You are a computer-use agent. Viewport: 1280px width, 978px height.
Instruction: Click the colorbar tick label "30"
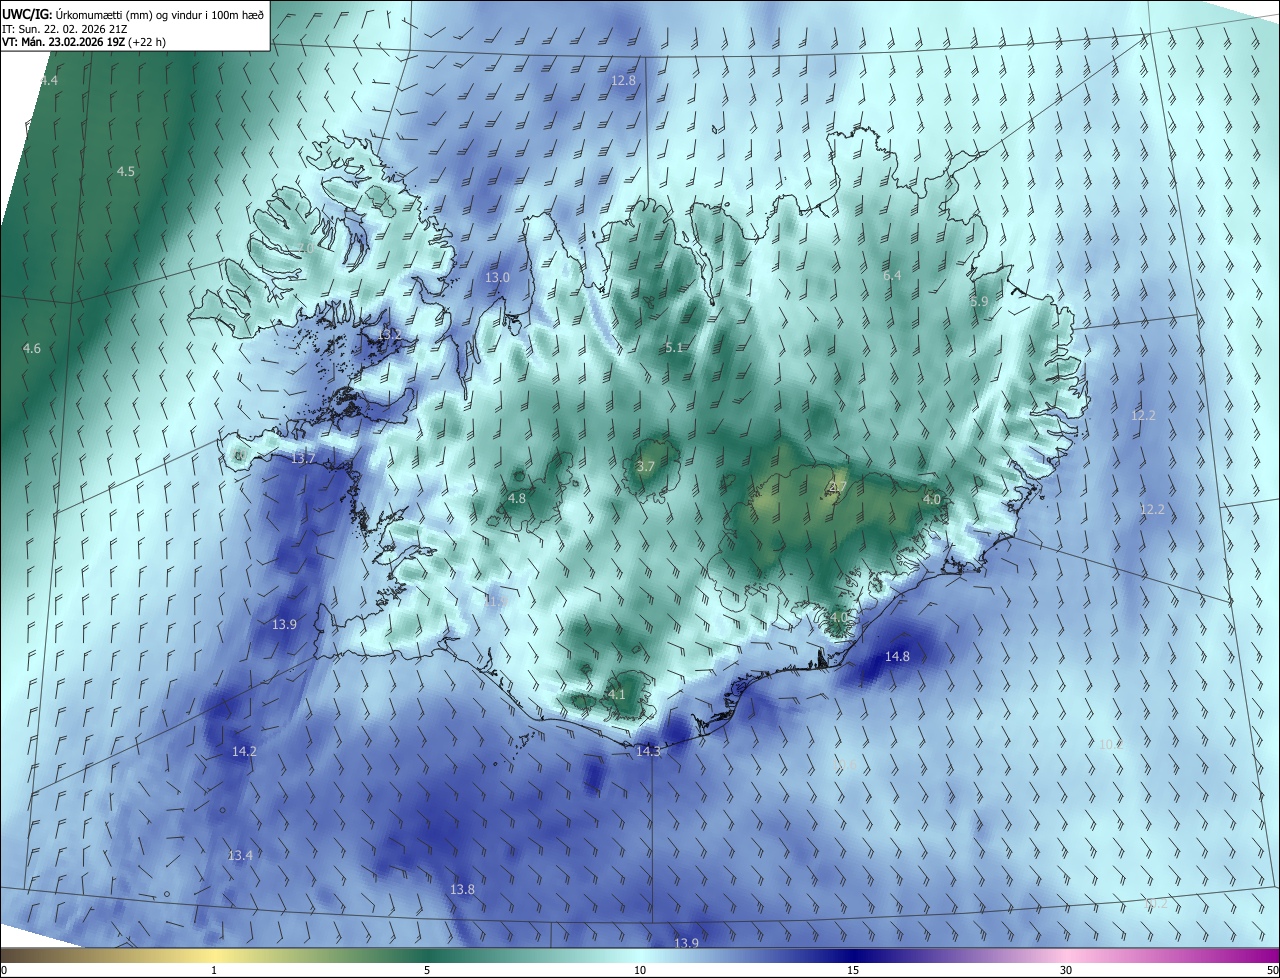click(x=1066, y=971)
